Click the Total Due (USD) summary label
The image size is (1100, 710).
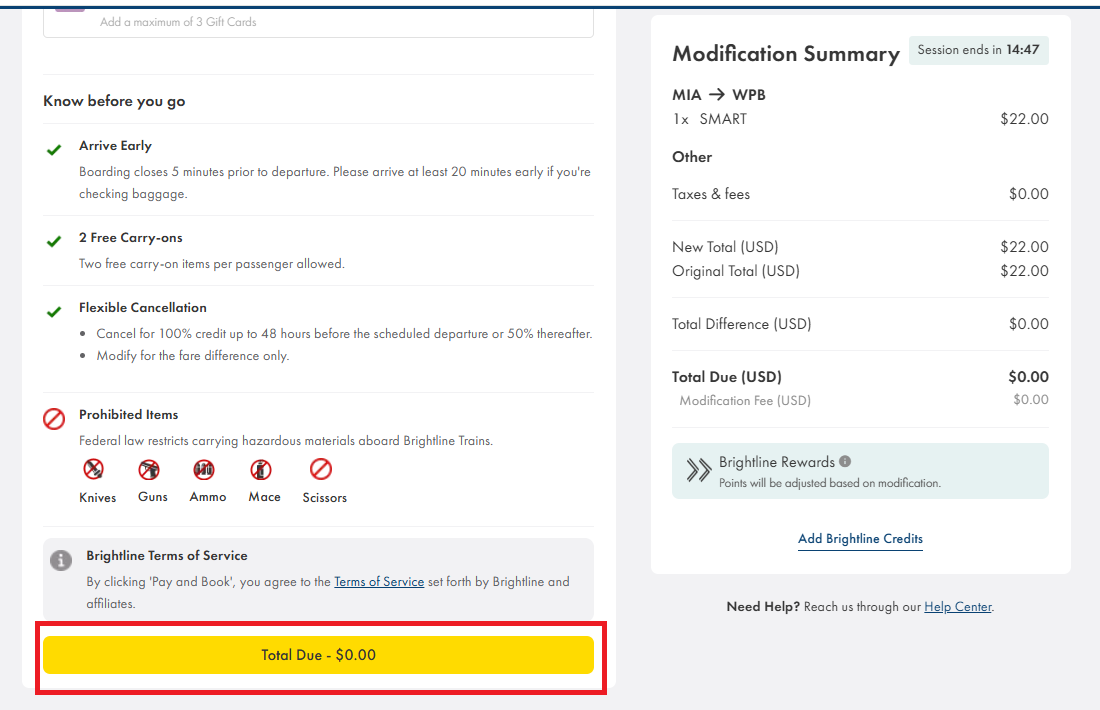(727, 377)
